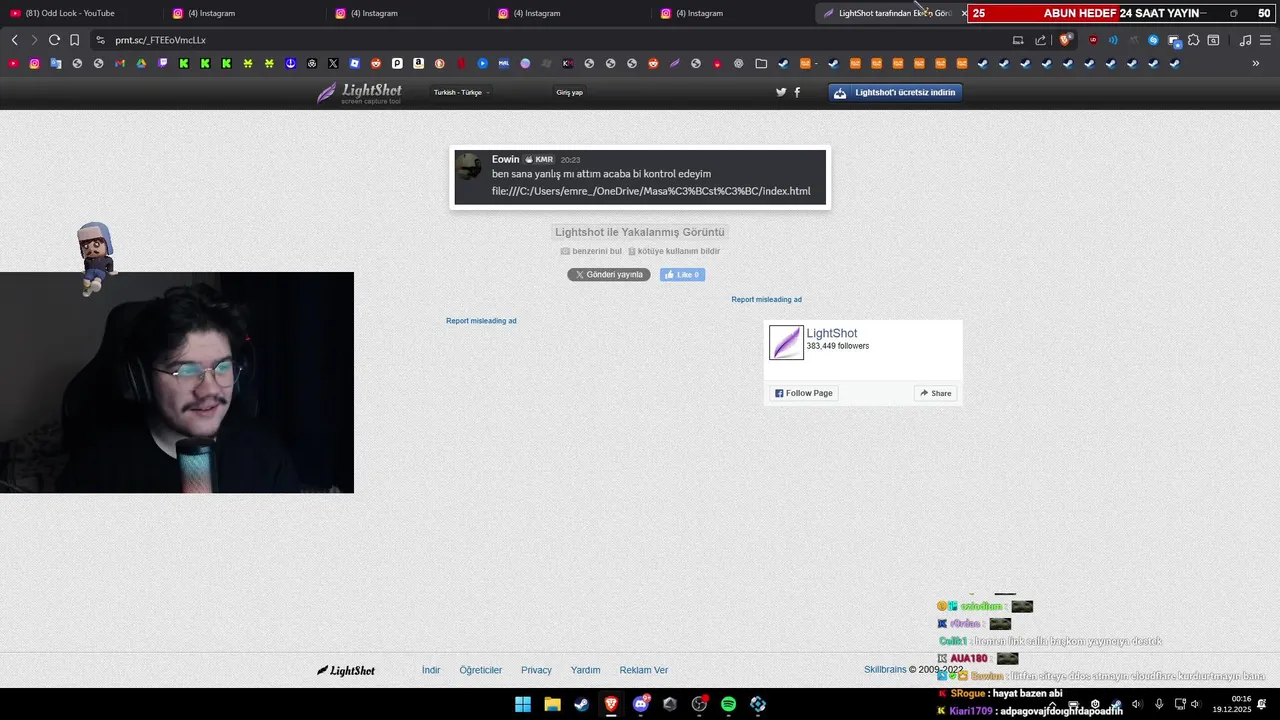The image size is (1280, 720).
Task: Click the benzerini bul link
Action: [x=591, y=251]
